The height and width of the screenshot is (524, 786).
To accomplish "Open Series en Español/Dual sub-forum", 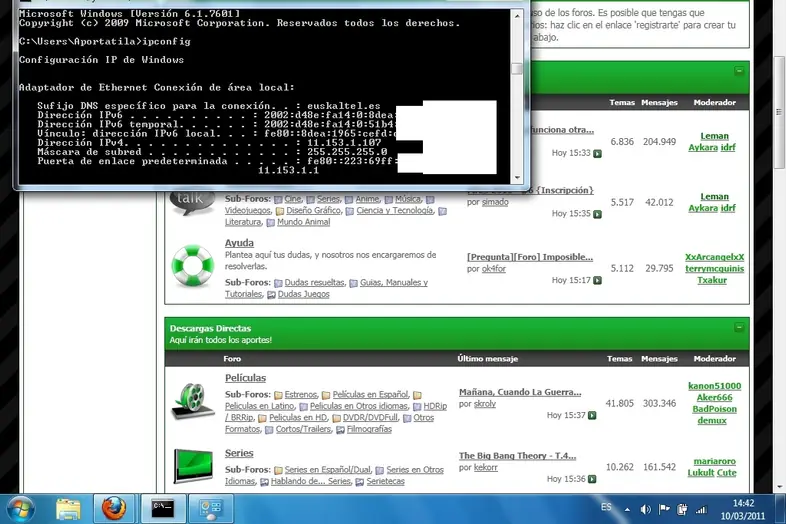I will click(x=327, y=470).
